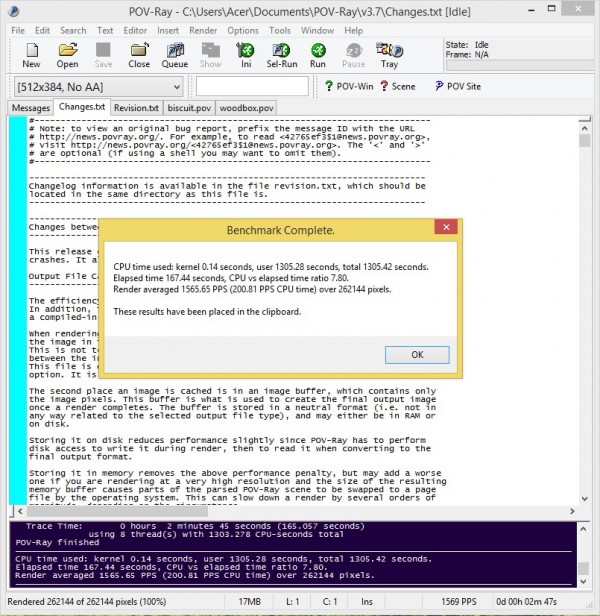Close the Benchmark Complete dialog
Viewport: 600px width, 616px height.
coord(446,227)
